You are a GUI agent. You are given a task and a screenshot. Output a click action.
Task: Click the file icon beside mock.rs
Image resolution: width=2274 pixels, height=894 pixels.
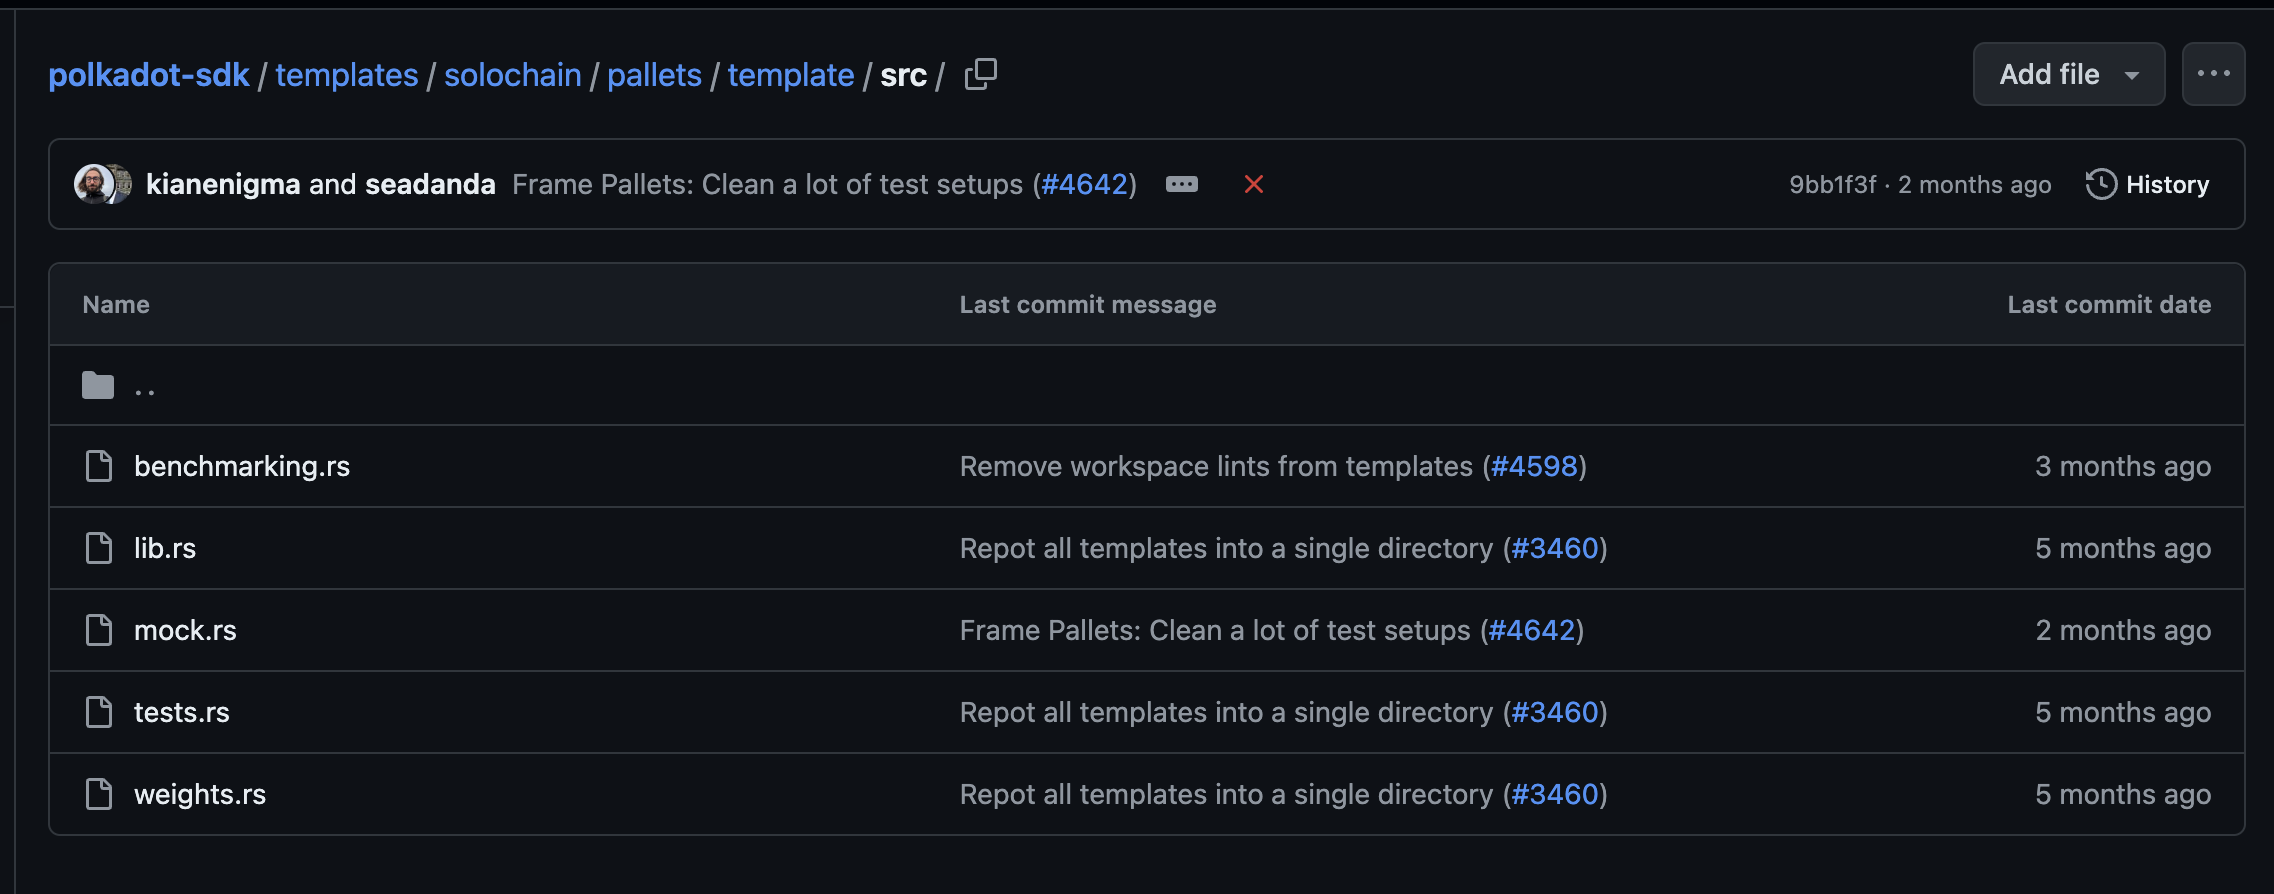click(98, 630)
